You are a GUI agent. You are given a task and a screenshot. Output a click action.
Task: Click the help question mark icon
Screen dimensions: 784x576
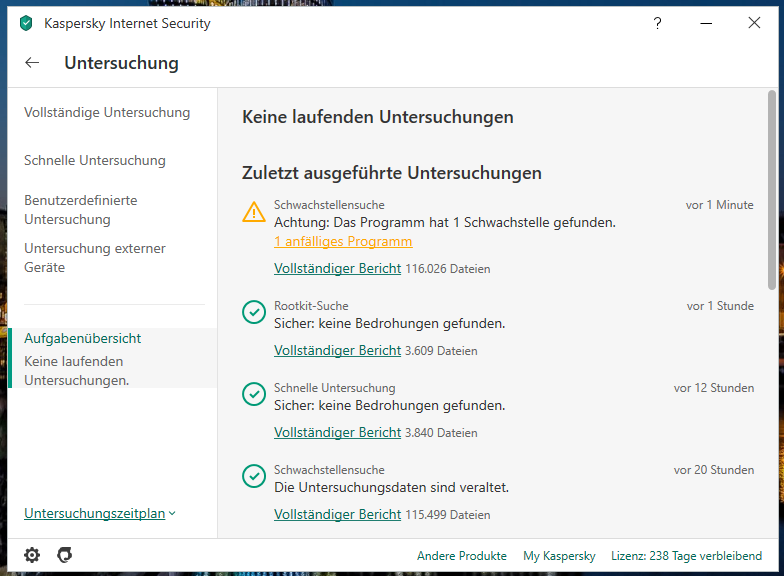pyautogui.click(x=657, y=24)
